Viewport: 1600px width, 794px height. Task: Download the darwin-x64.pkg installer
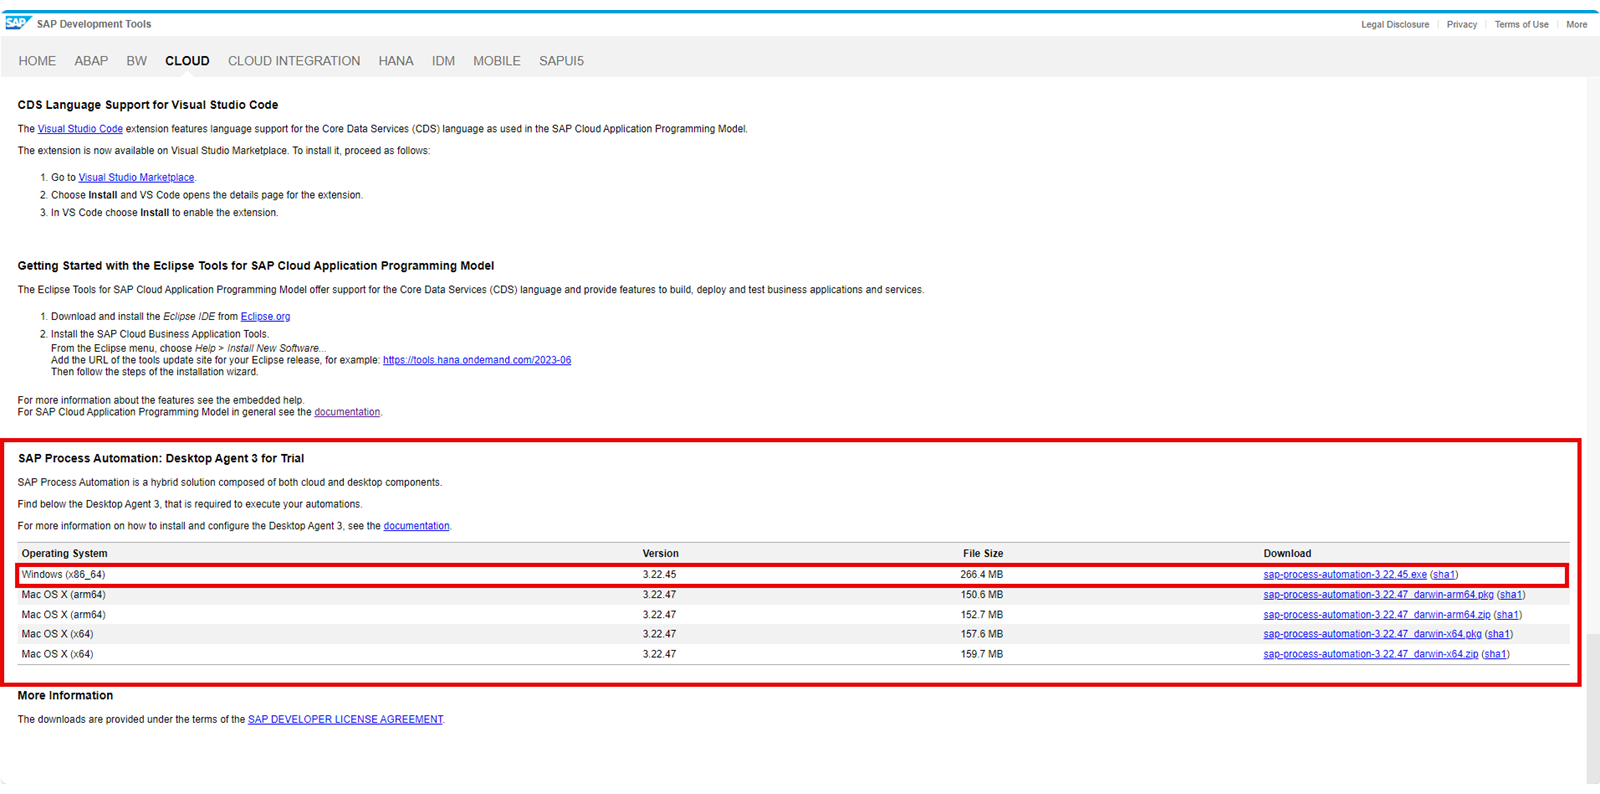pyautogui.click(x=1372, y=634)
